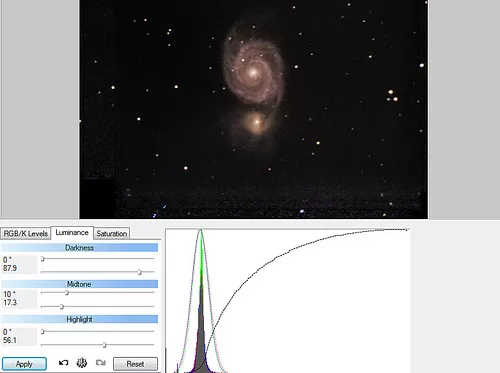Click the companion galaxy below the spiral

point(257,122)
